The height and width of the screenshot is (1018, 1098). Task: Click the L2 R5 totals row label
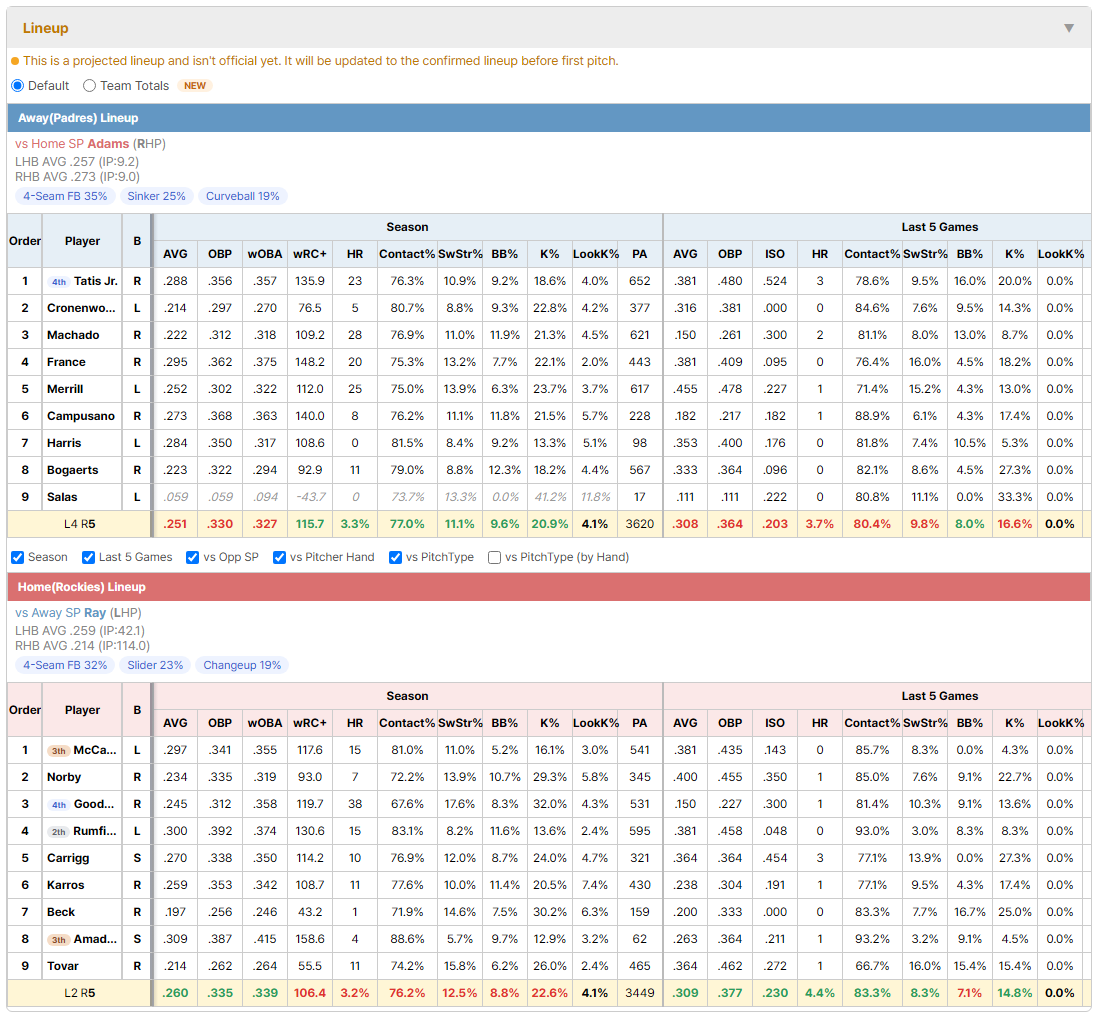79,993
